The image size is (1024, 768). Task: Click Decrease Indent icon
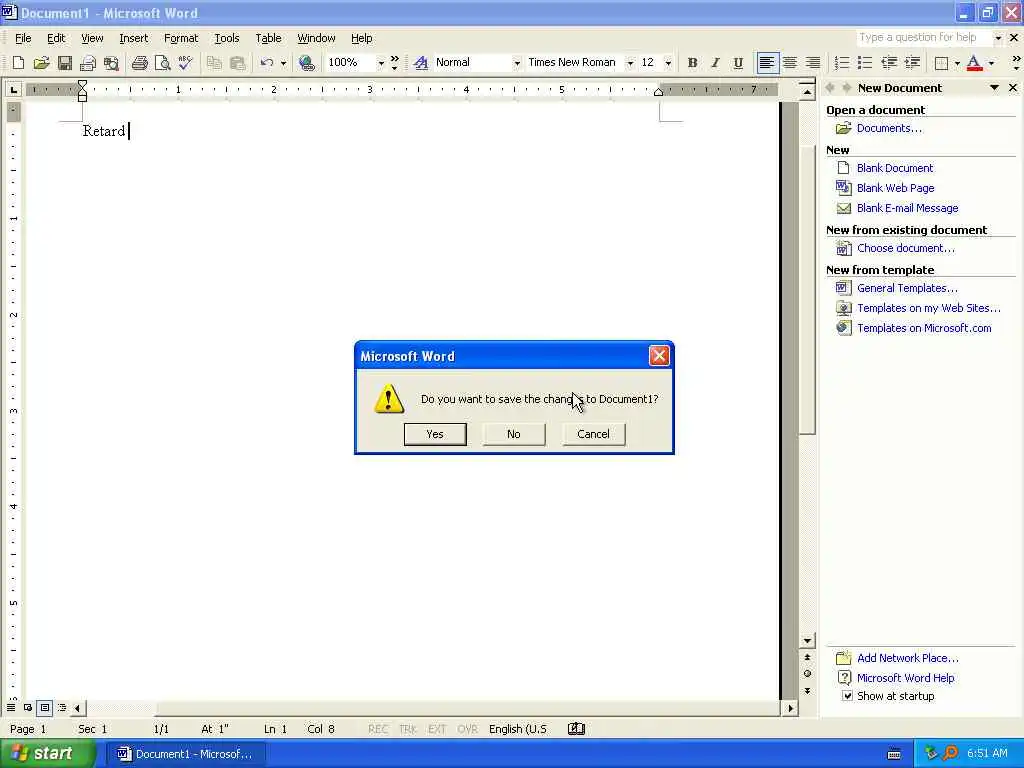889,63
